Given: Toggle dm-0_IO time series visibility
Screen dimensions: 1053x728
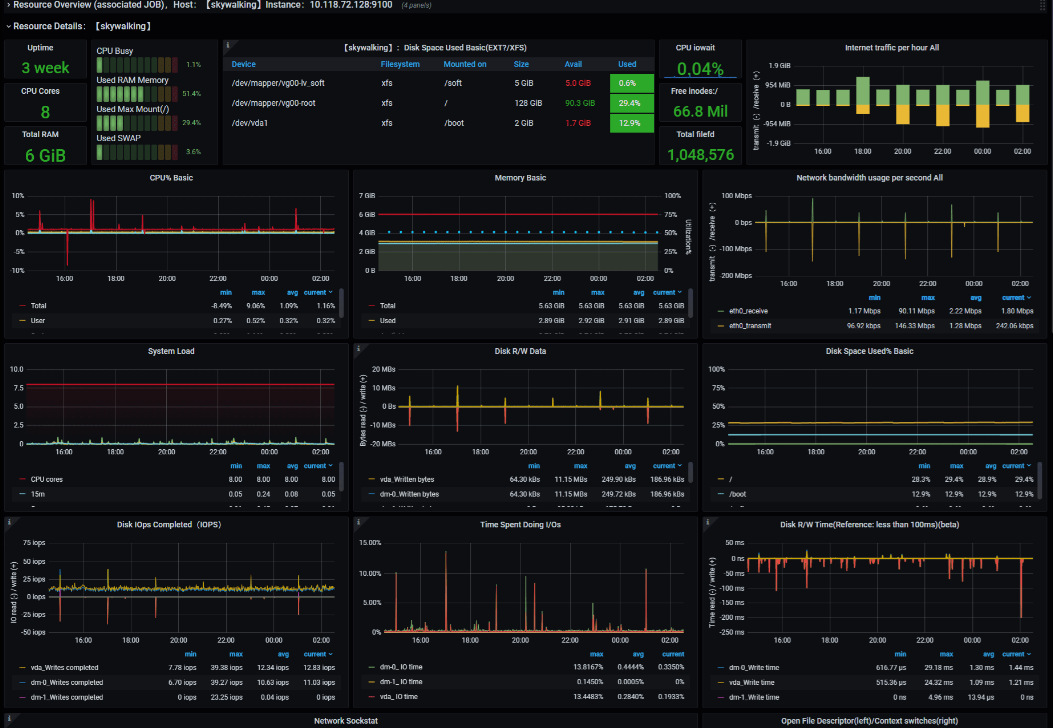Looking at the screenshot, I should pyautogui.click(x=401, y=667).
